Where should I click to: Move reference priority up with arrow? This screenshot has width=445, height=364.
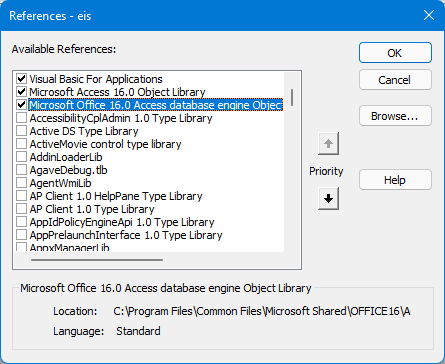coord(328,144)
